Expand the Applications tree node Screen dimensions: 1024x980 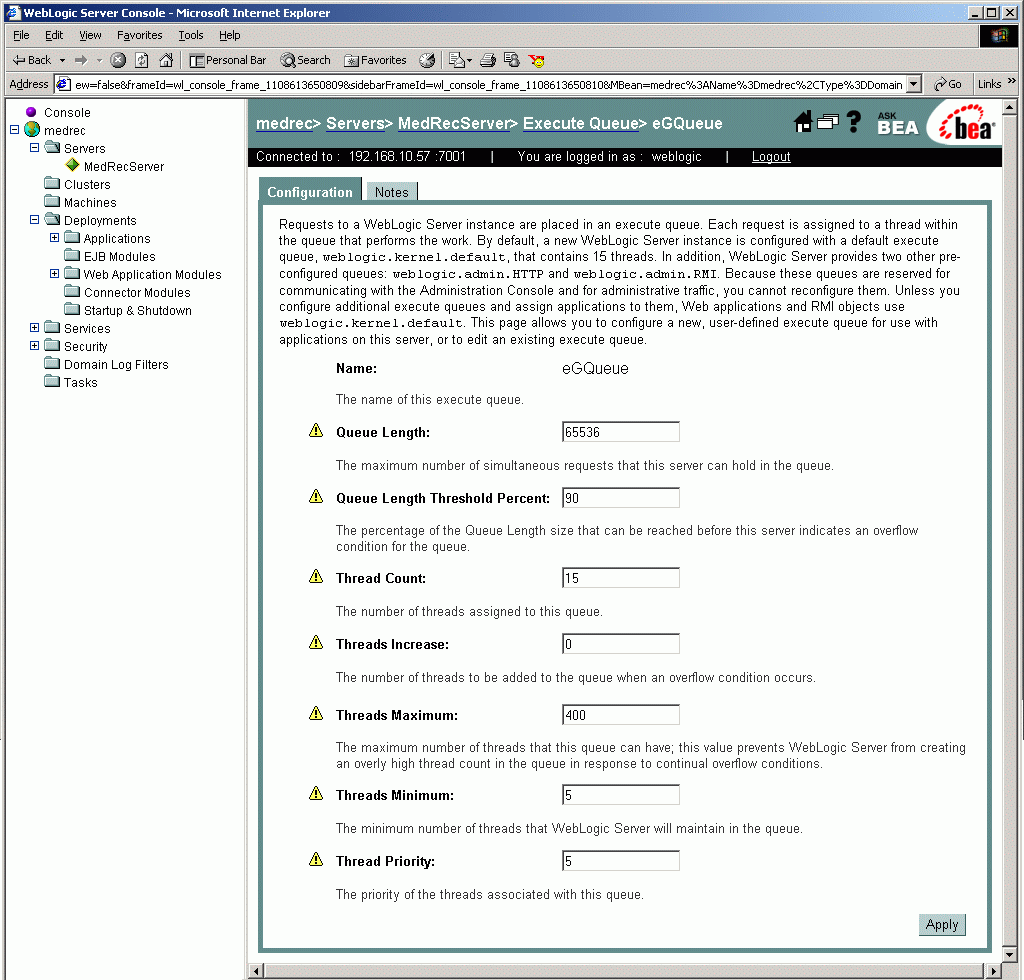tap(55, 238)
